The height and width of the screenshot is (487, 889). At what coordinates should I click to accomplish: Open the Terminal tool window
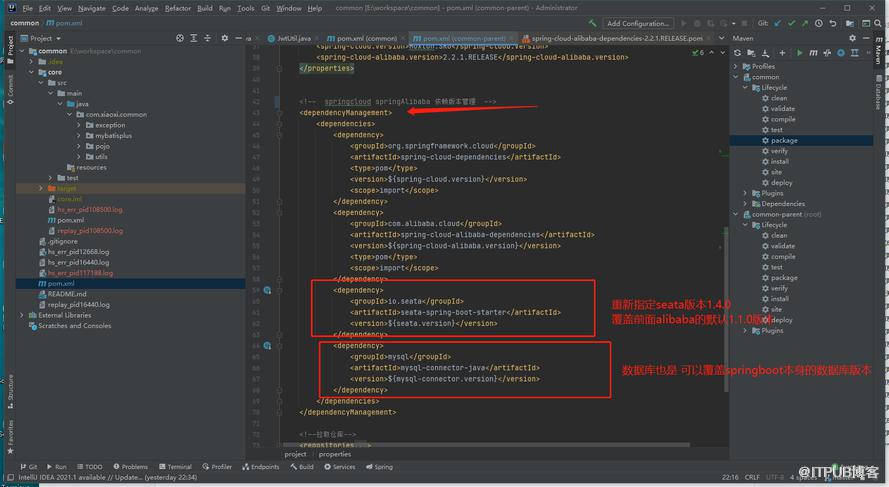[175, 467]
